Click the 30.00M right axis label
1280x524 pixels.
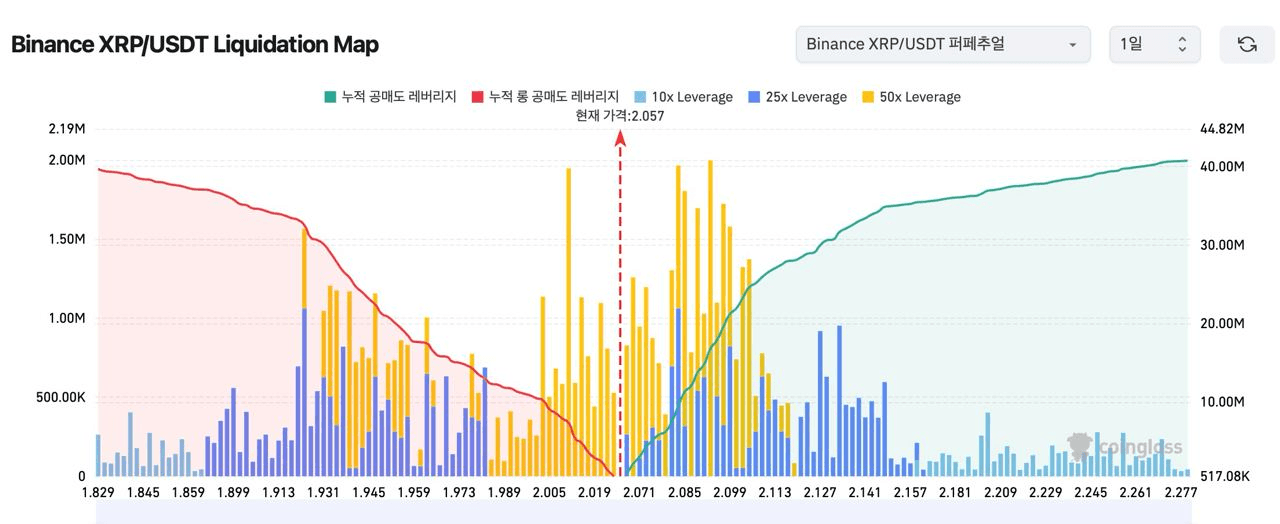tap(1220, 245)
